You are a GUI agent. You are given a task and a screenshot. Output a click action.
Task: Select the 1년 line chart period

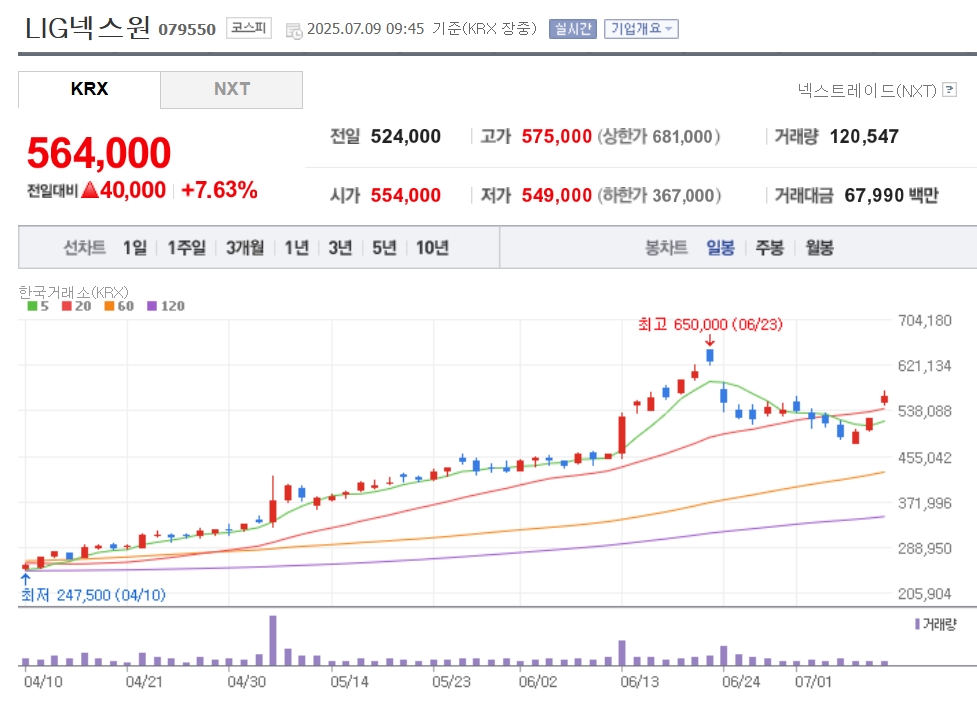[297, 248]
